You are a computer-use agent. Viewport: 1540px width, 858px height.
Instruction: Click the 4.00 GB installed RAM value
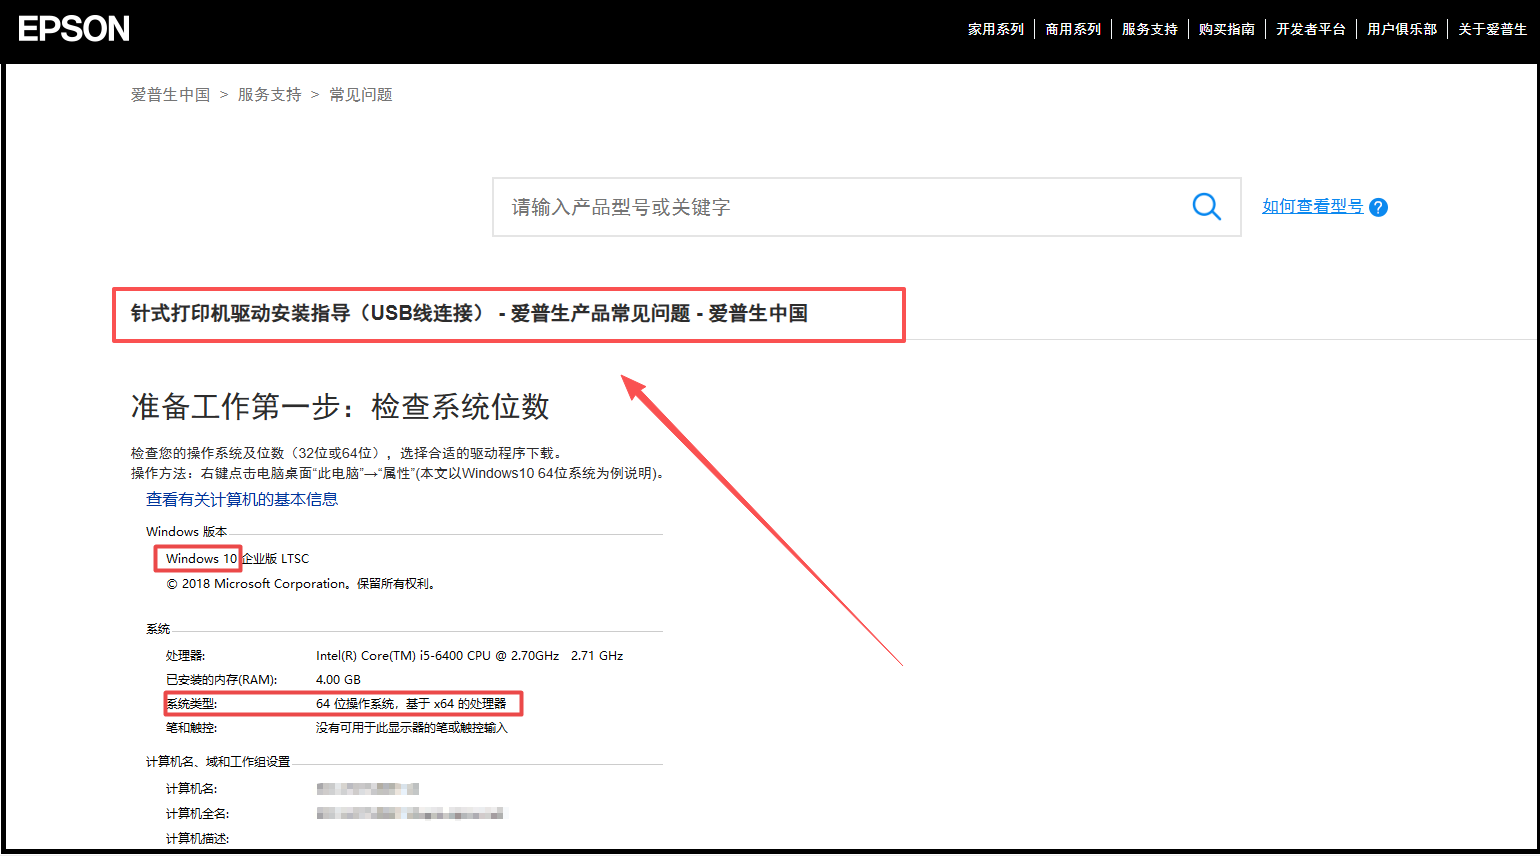[338, 679]
